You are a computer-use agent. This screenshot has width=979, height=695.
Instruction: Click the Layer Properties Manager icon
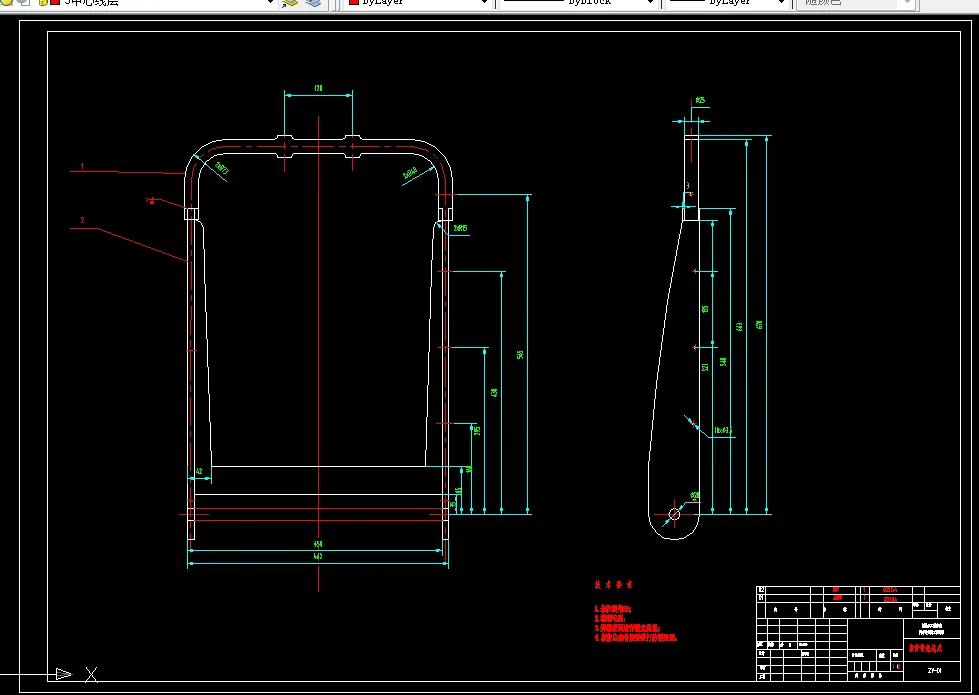click(290, 3)
